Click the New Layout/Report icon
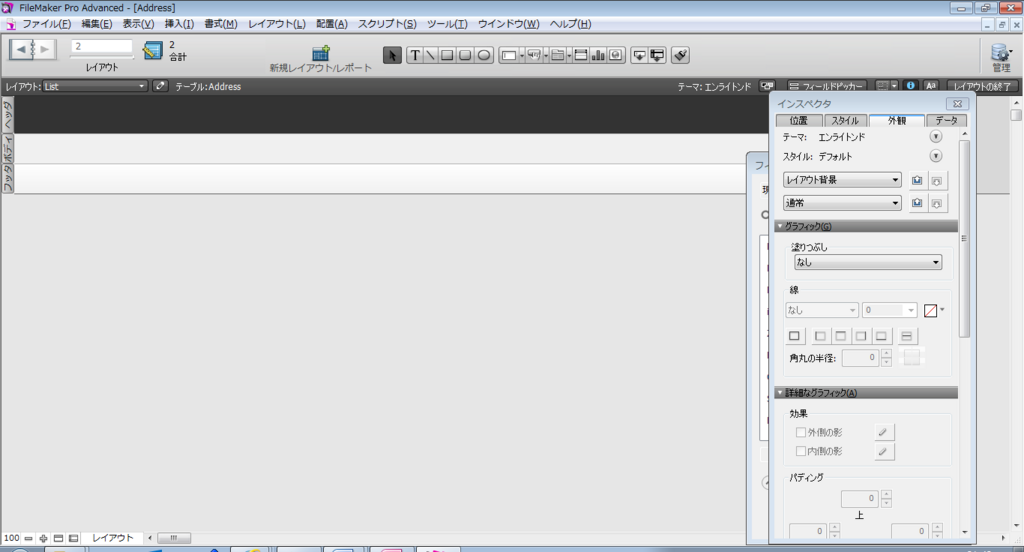 (x=321, y=53)
